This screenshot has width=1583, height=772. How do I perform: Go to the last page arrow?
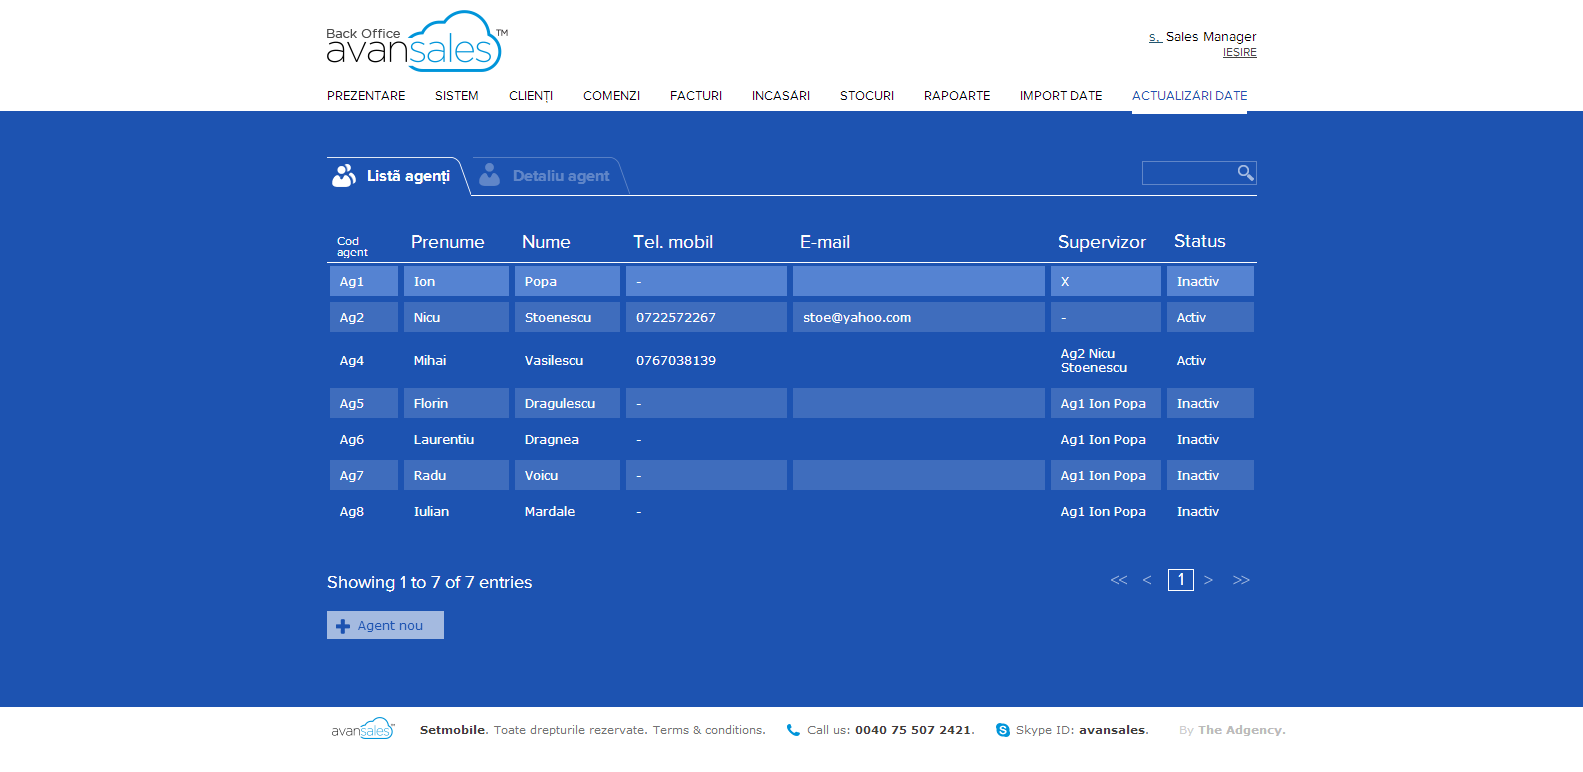point(1241,580)
